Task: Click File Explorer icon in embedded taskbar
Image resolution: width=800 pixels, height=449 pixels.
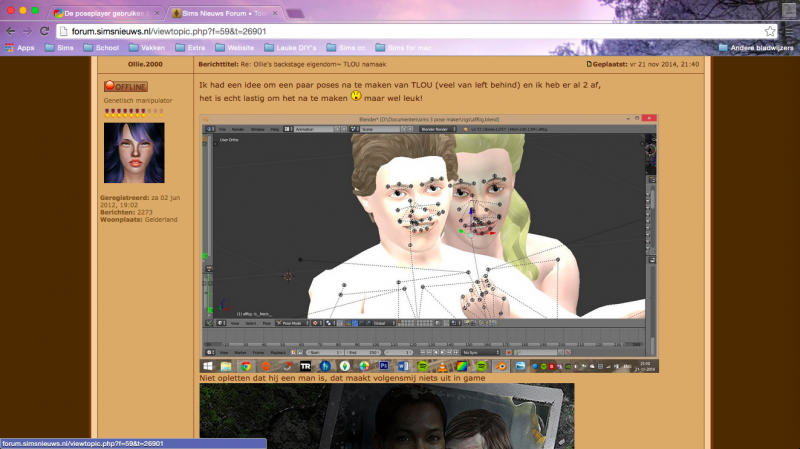Action: click(x=226, y=366)
